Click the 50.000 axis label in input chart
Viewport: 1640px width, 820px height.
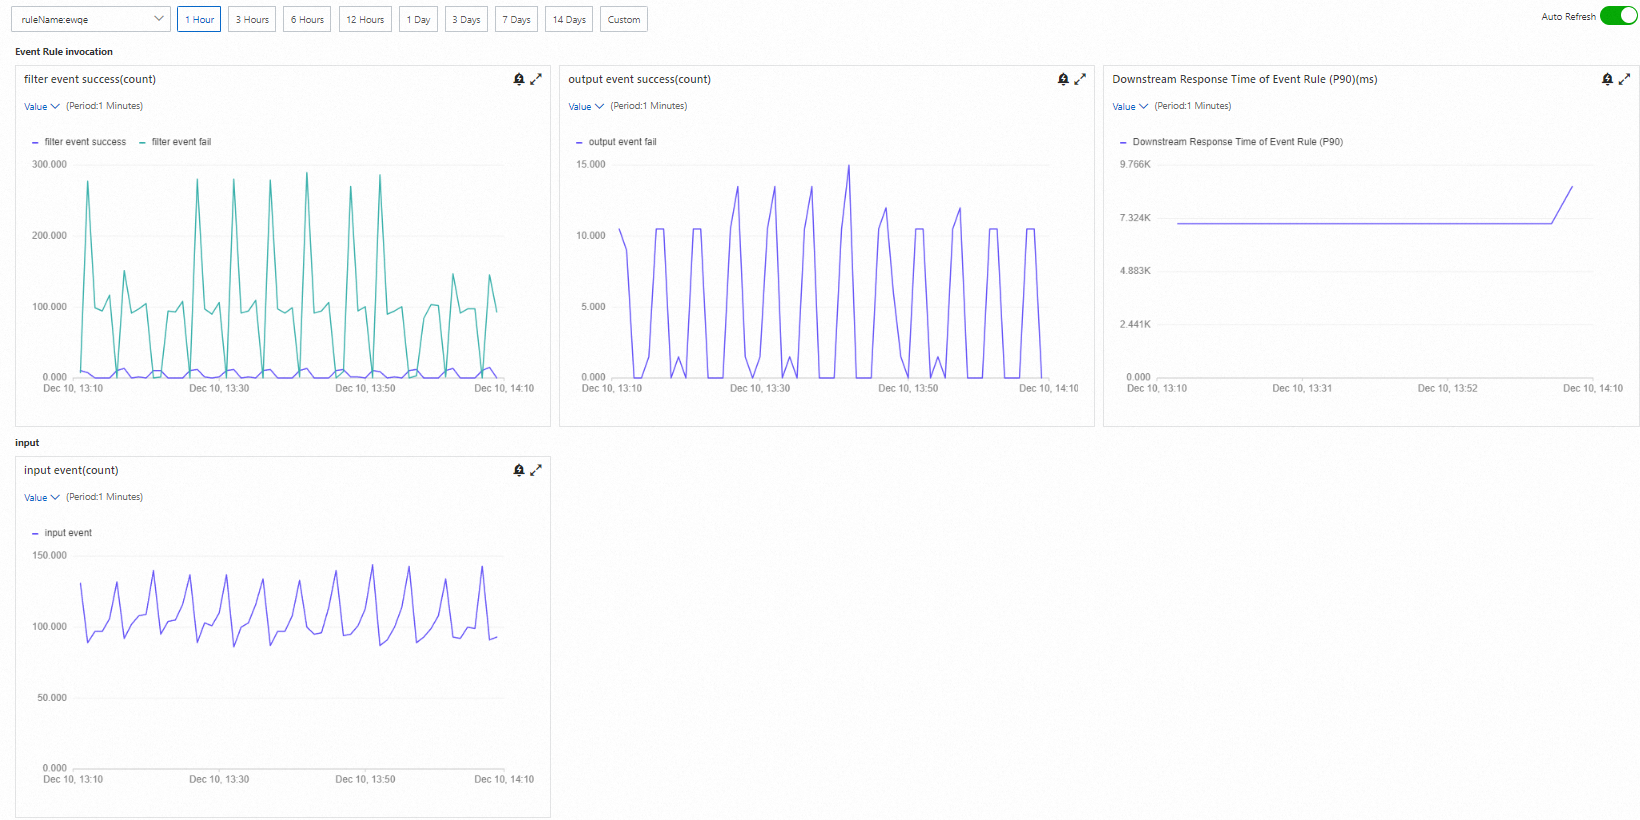52,698
